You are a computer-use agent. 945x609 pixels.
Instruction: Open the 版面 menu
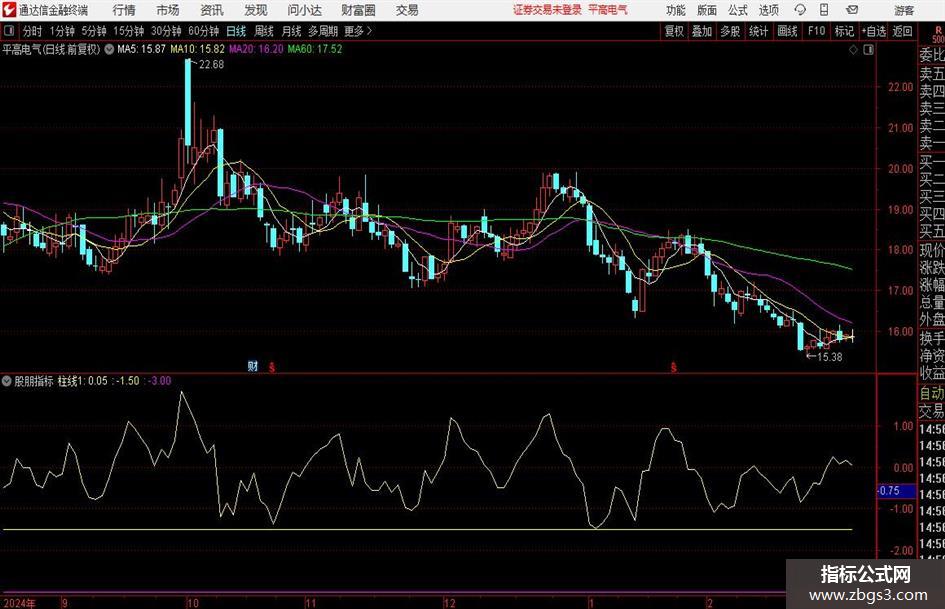706,10
